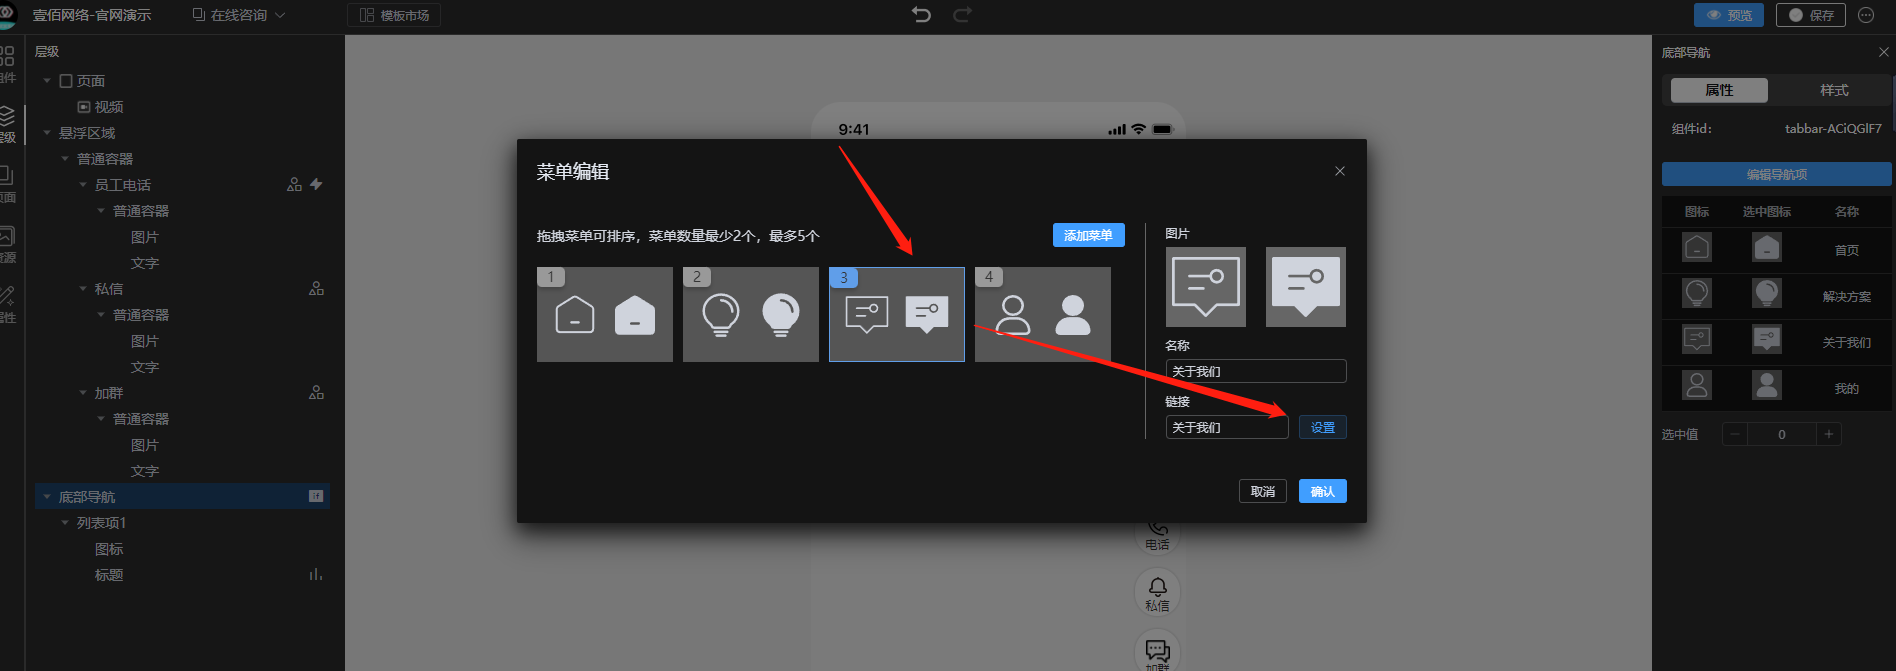Viewport: 1896px width, 671px height.
Task: Close the 菜单编辑 dialog with the X
Action: (1340, 171)
